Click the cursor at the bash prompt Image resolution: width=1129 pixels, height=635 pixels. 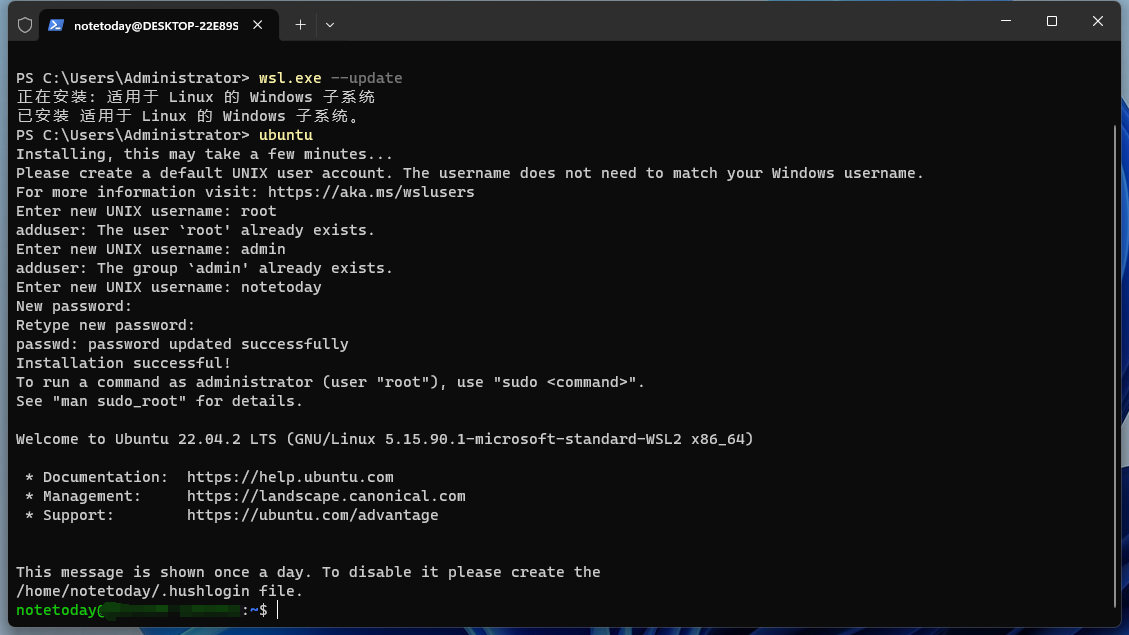point(278,610)
